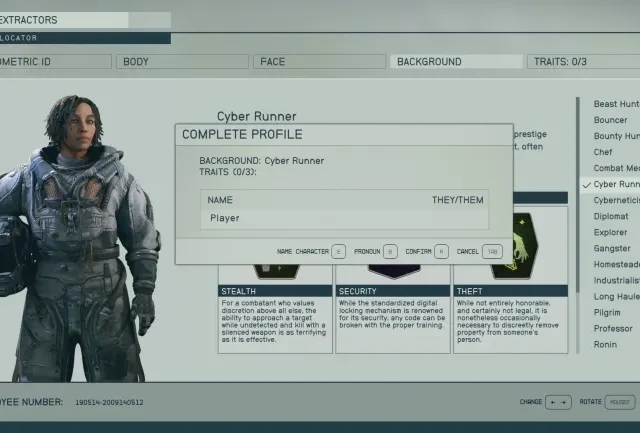The height and width of the screenshot is (433, 640).
Task: Select Chef in the background list
Action: tap(605, 152)
